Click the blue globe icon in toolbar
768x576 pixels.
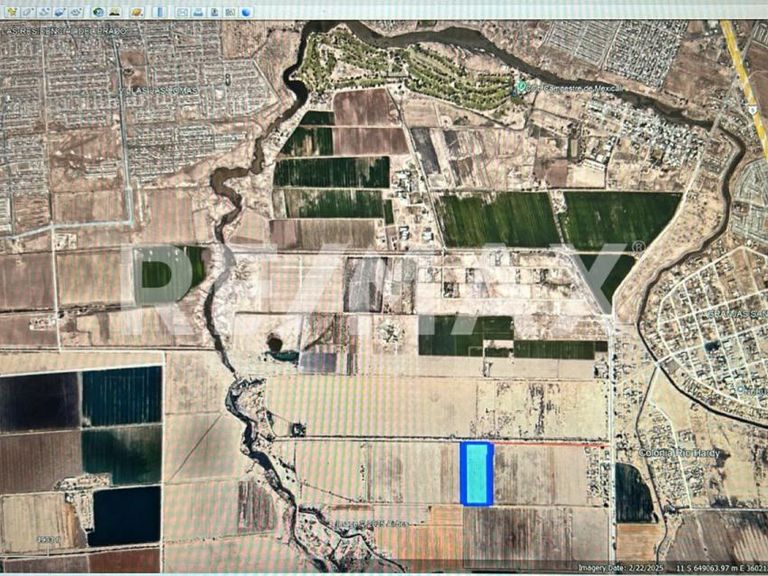[x=246, y=12]
